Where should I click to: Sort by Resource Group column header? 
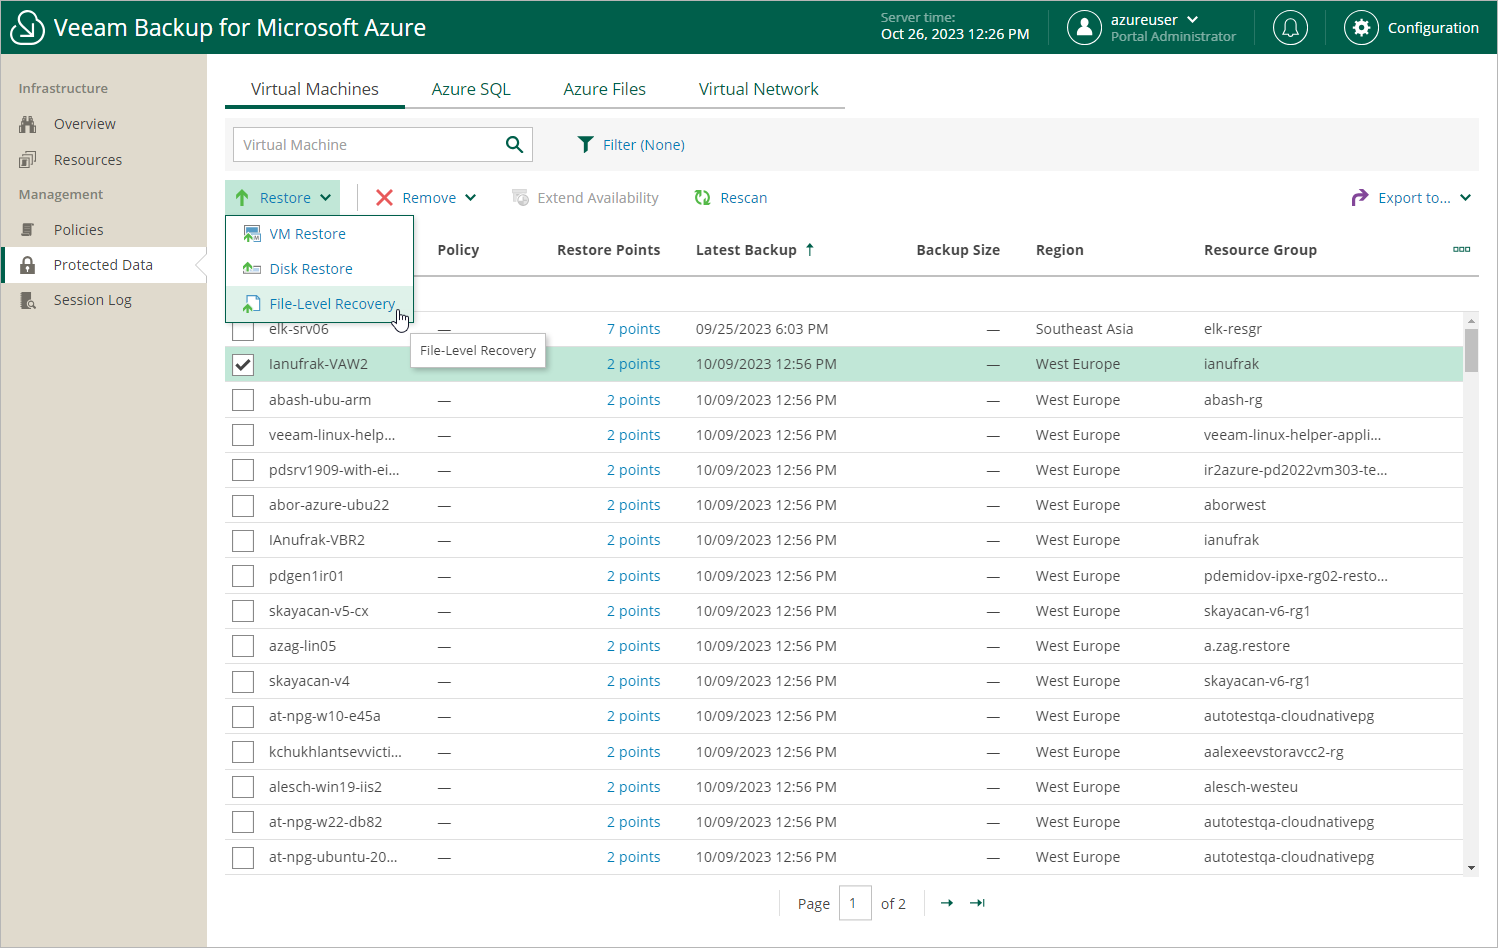click(x=1260, y=250)
